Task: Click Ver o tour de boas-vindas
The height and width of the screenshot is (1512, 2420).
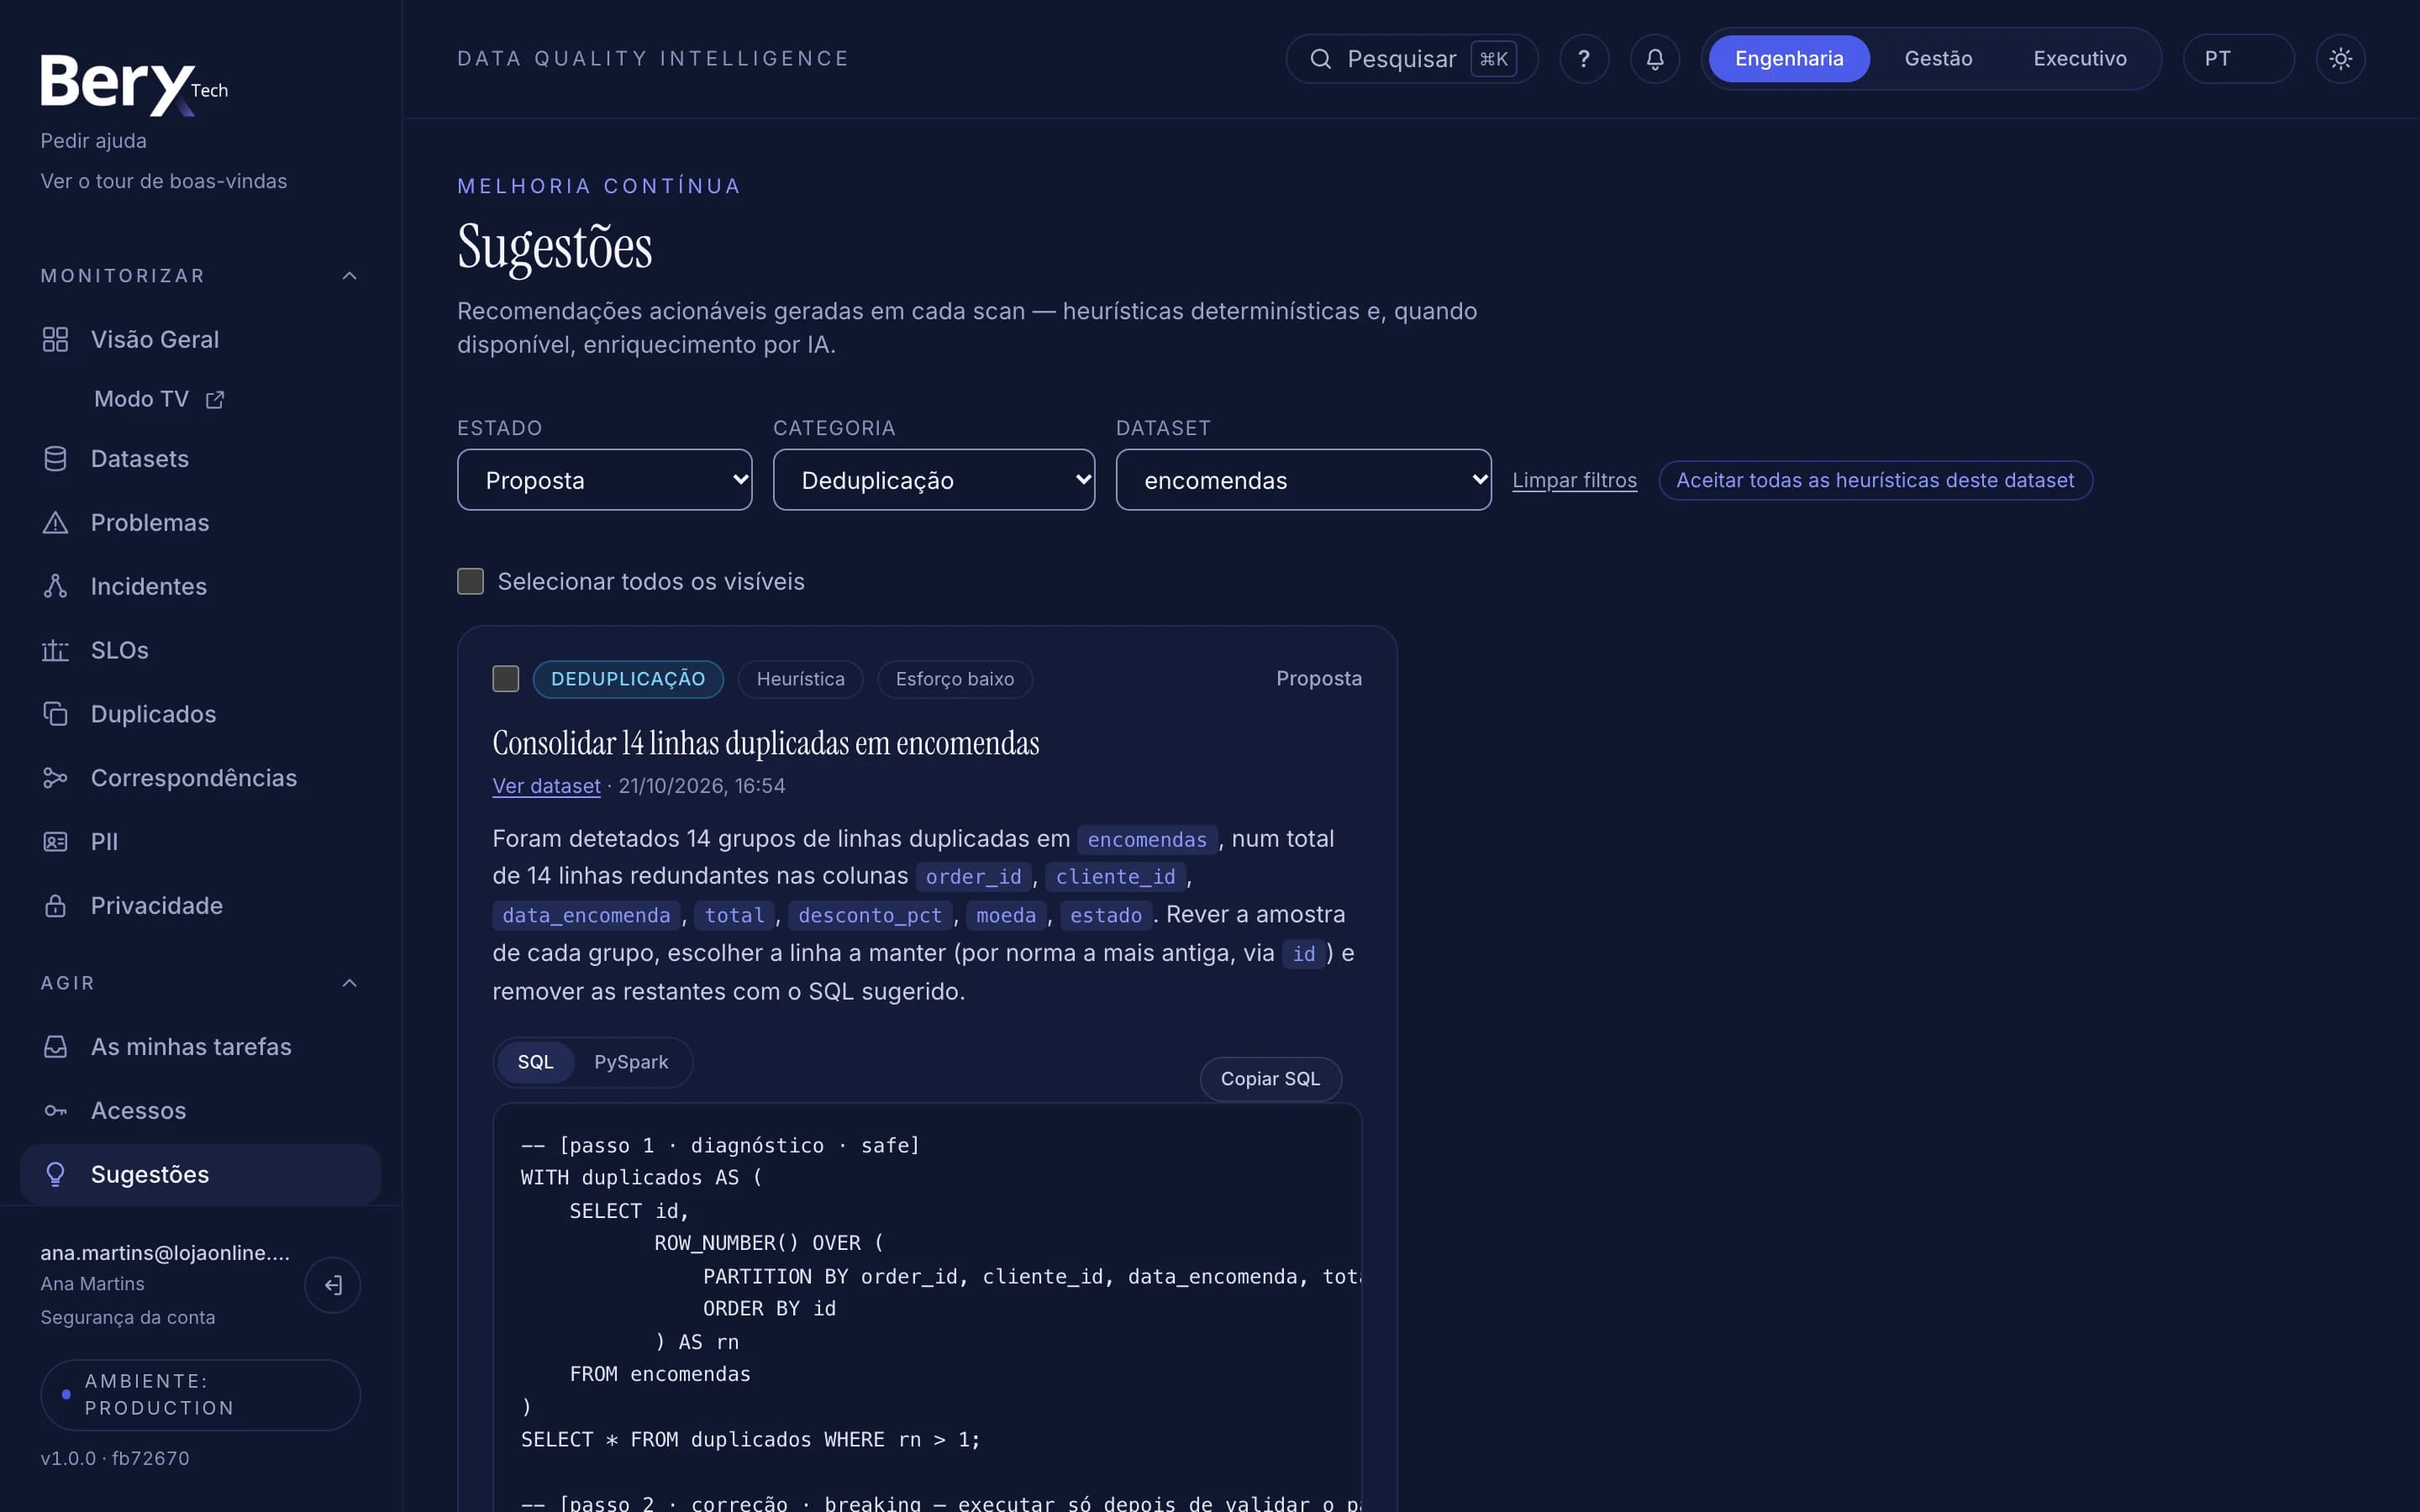Action: pyautogui.click(x=163, y=181)
